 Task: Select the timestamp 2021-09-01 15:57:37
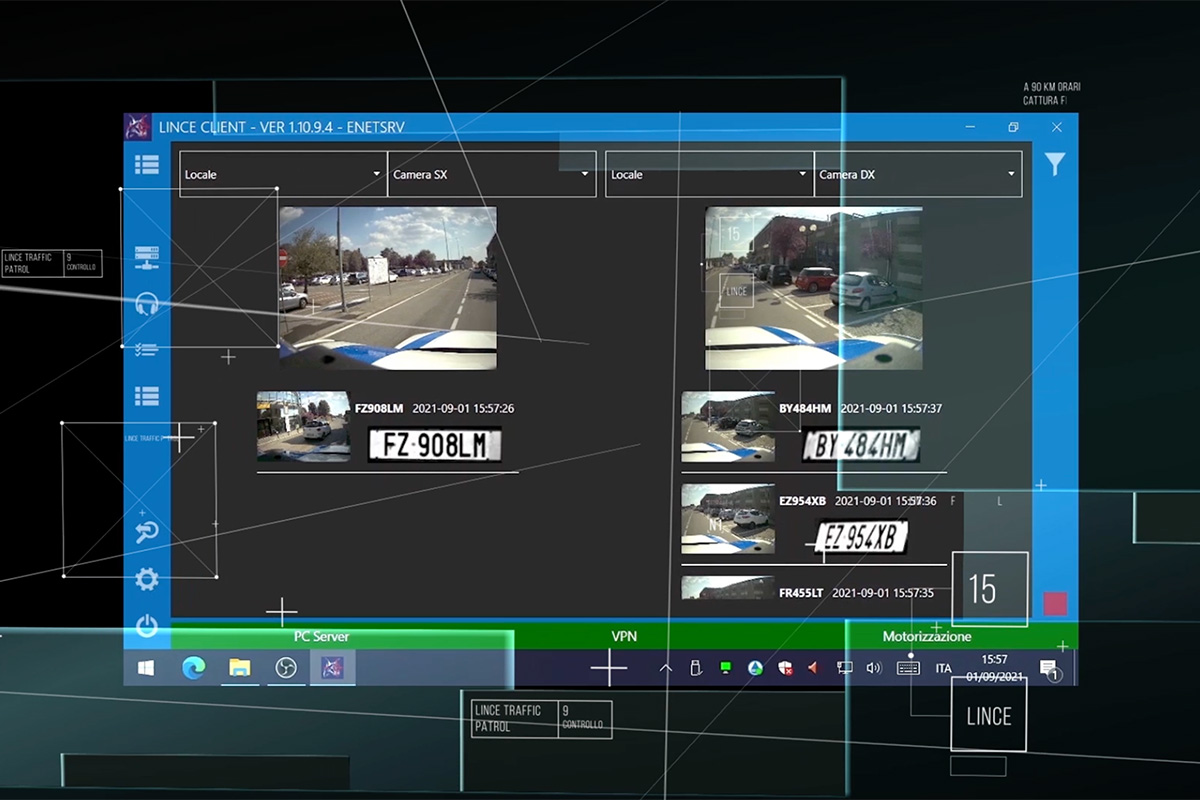coord(891,408)
